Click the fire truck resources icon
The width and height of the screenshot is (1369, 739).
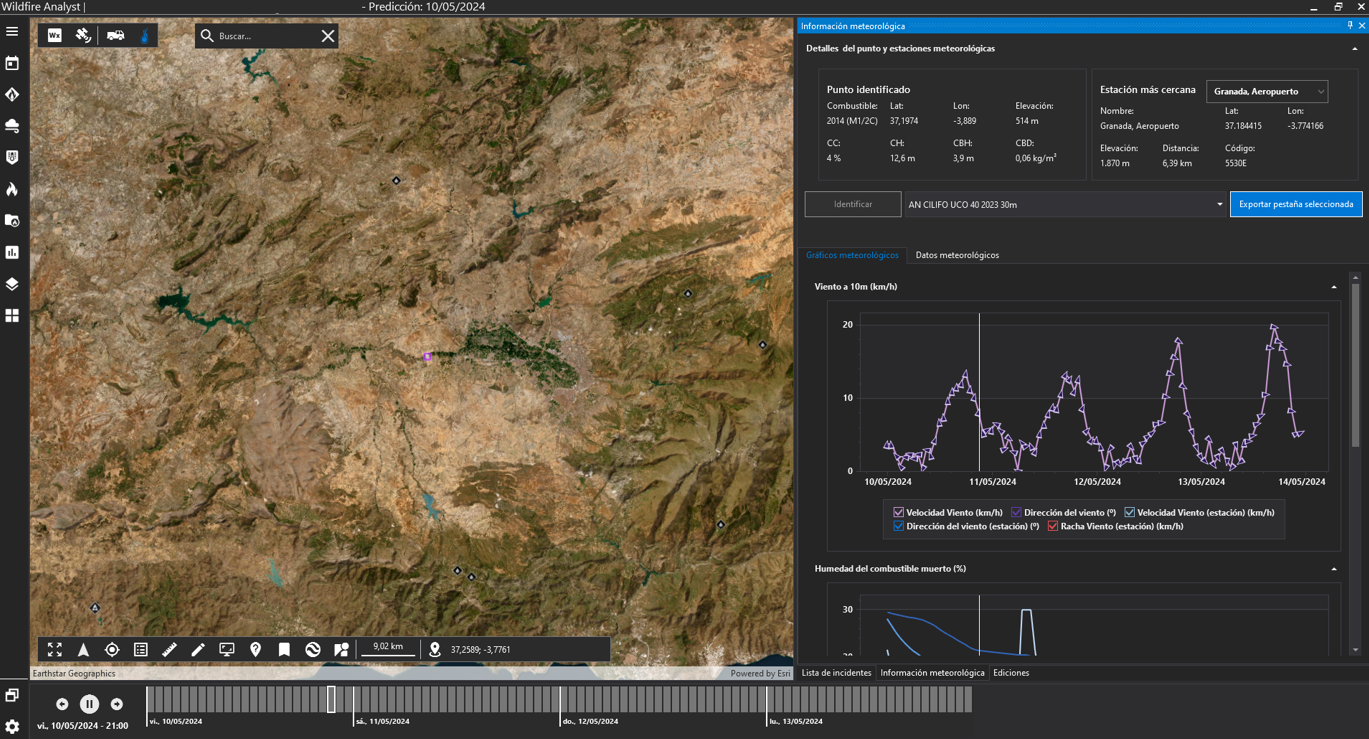coord(116,36)
